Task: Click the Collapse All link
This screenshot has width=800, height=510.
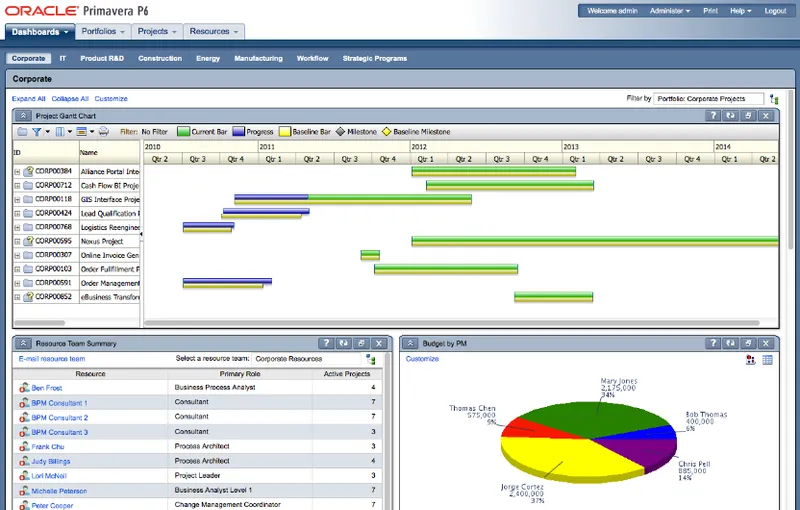Action: 70,98
